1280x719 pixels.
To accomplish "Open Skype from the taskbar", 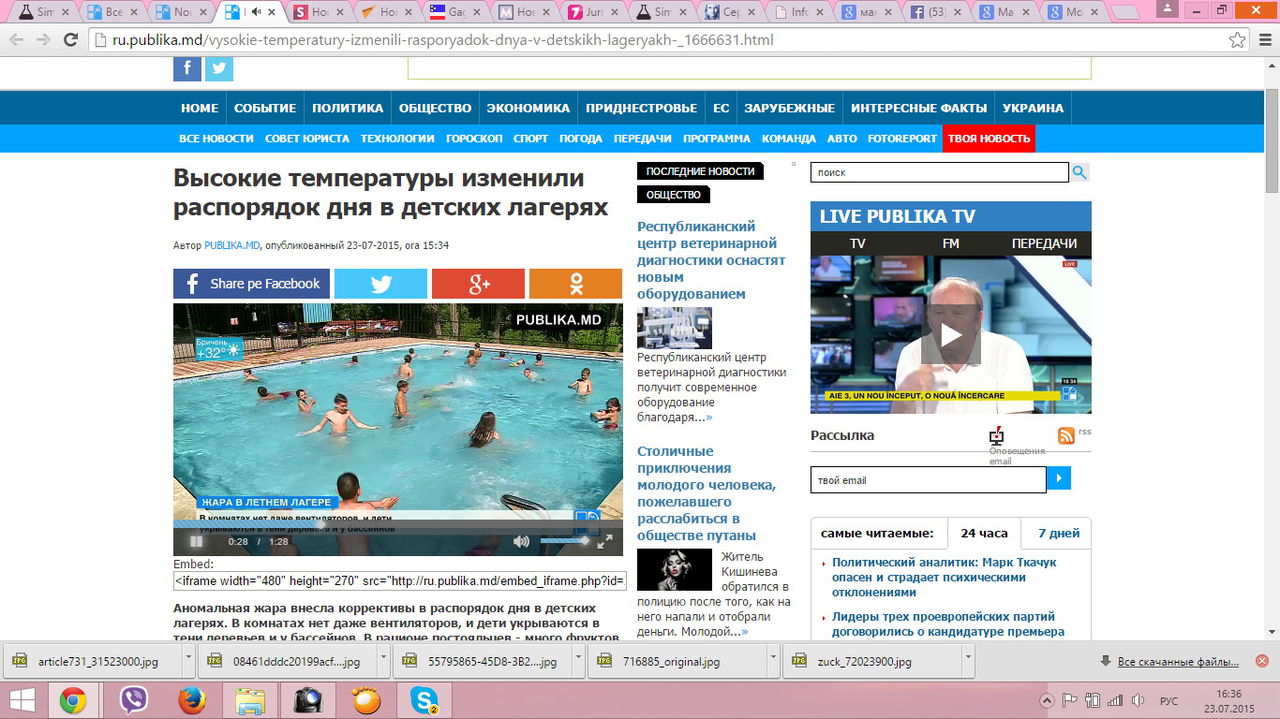I will pos(425,700).
